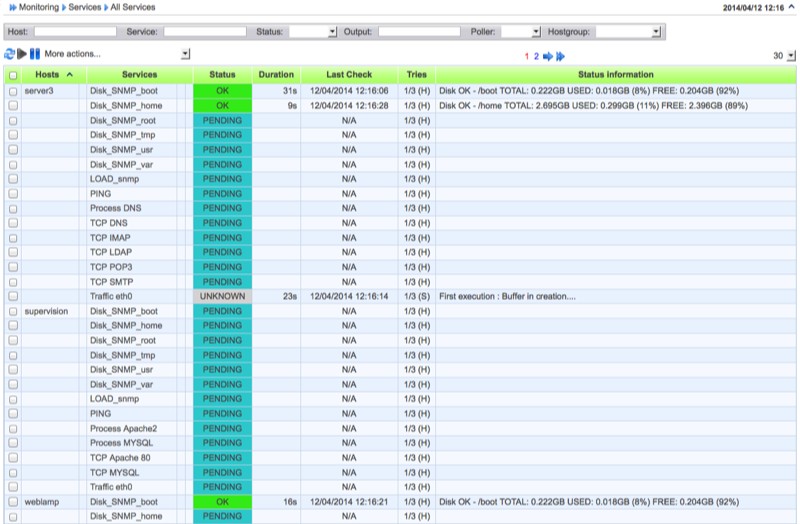Click the Last Check column header
The image size is (800, 524).
[x=349, y=75]
